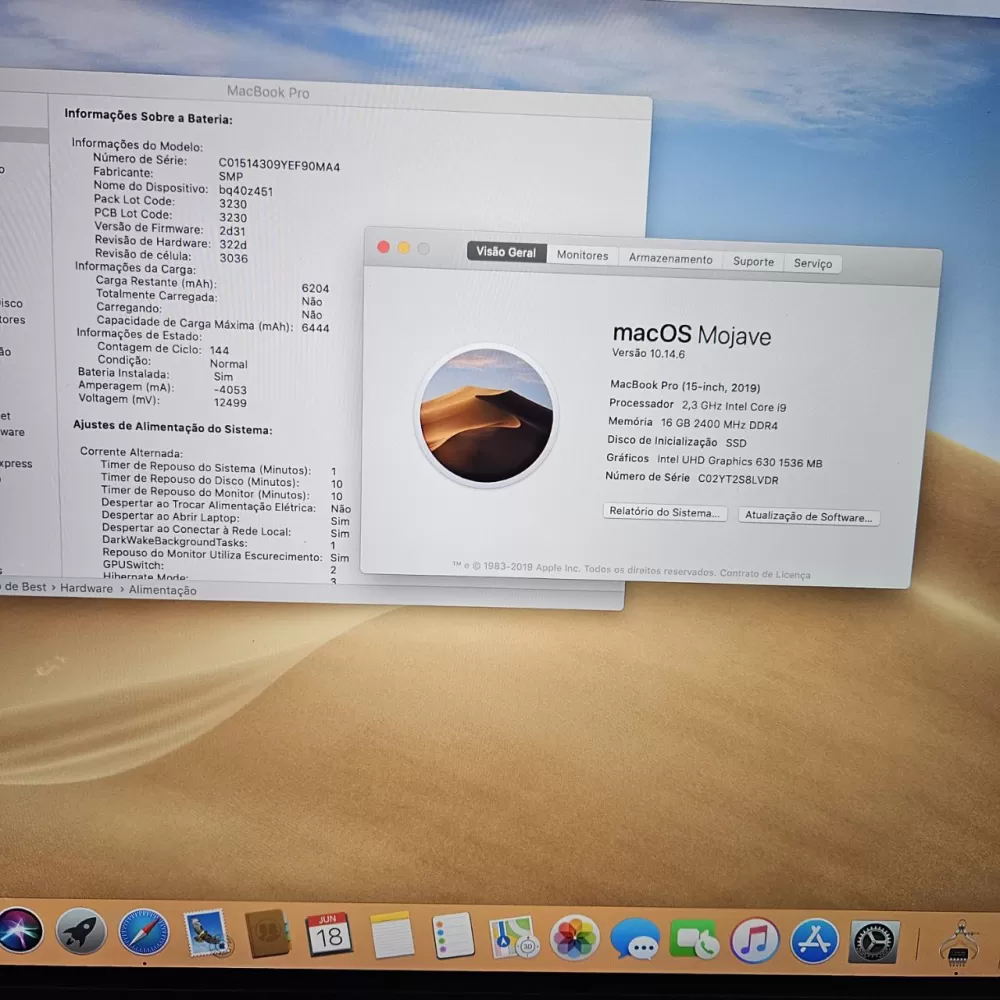The image size is (1000, 1000).
Task: Select processor text 2,3 GHz Intel Core i9
Action: tap(733, 406)
